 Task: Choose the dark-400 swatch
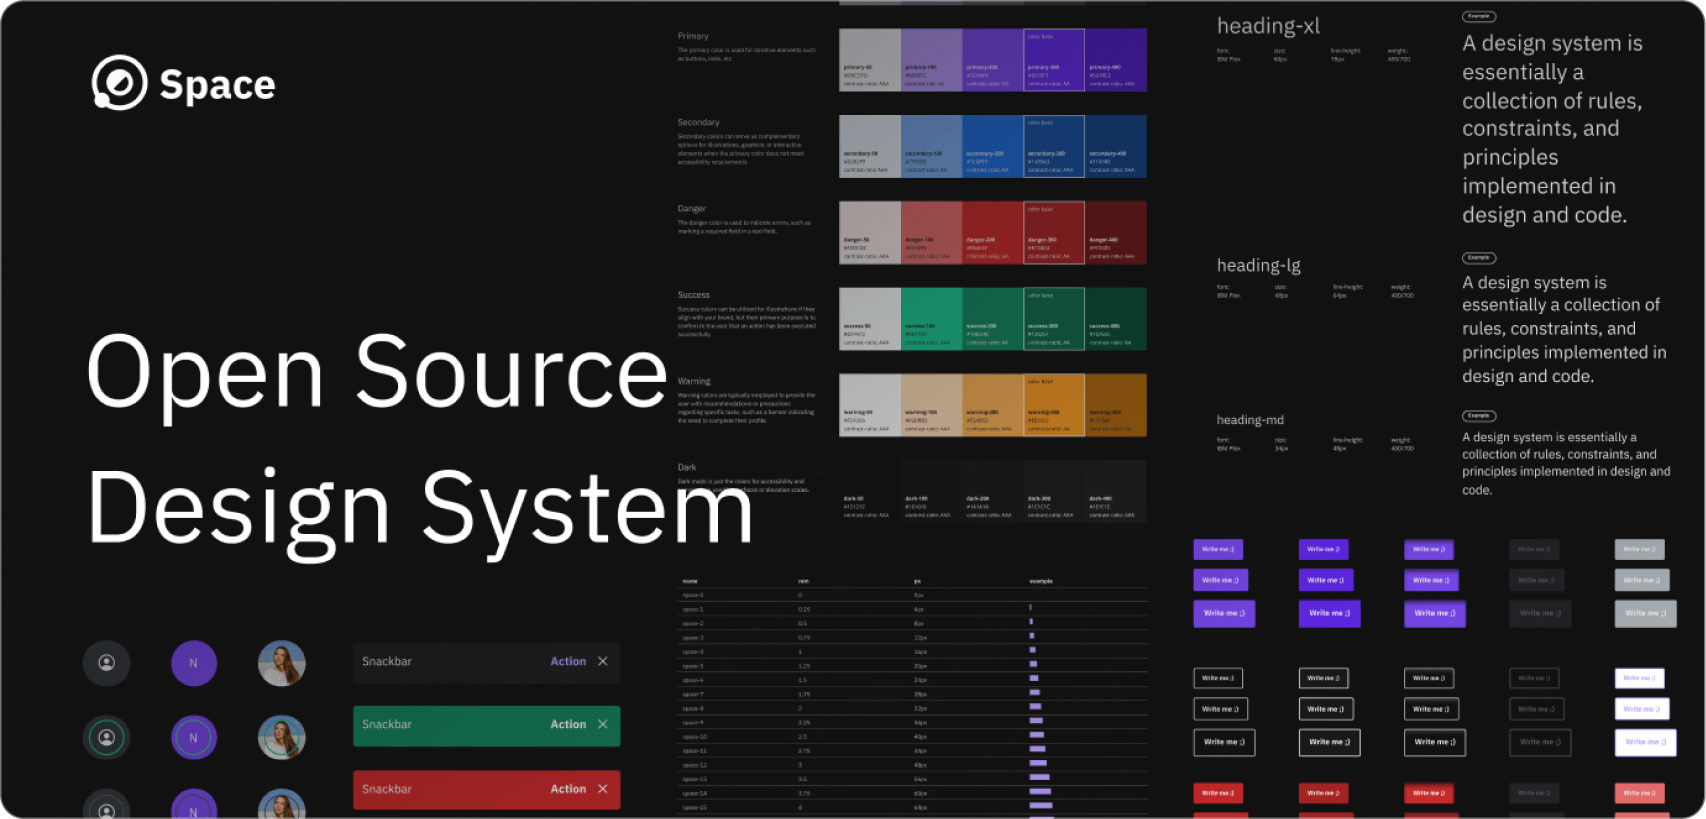point(1116,491)
